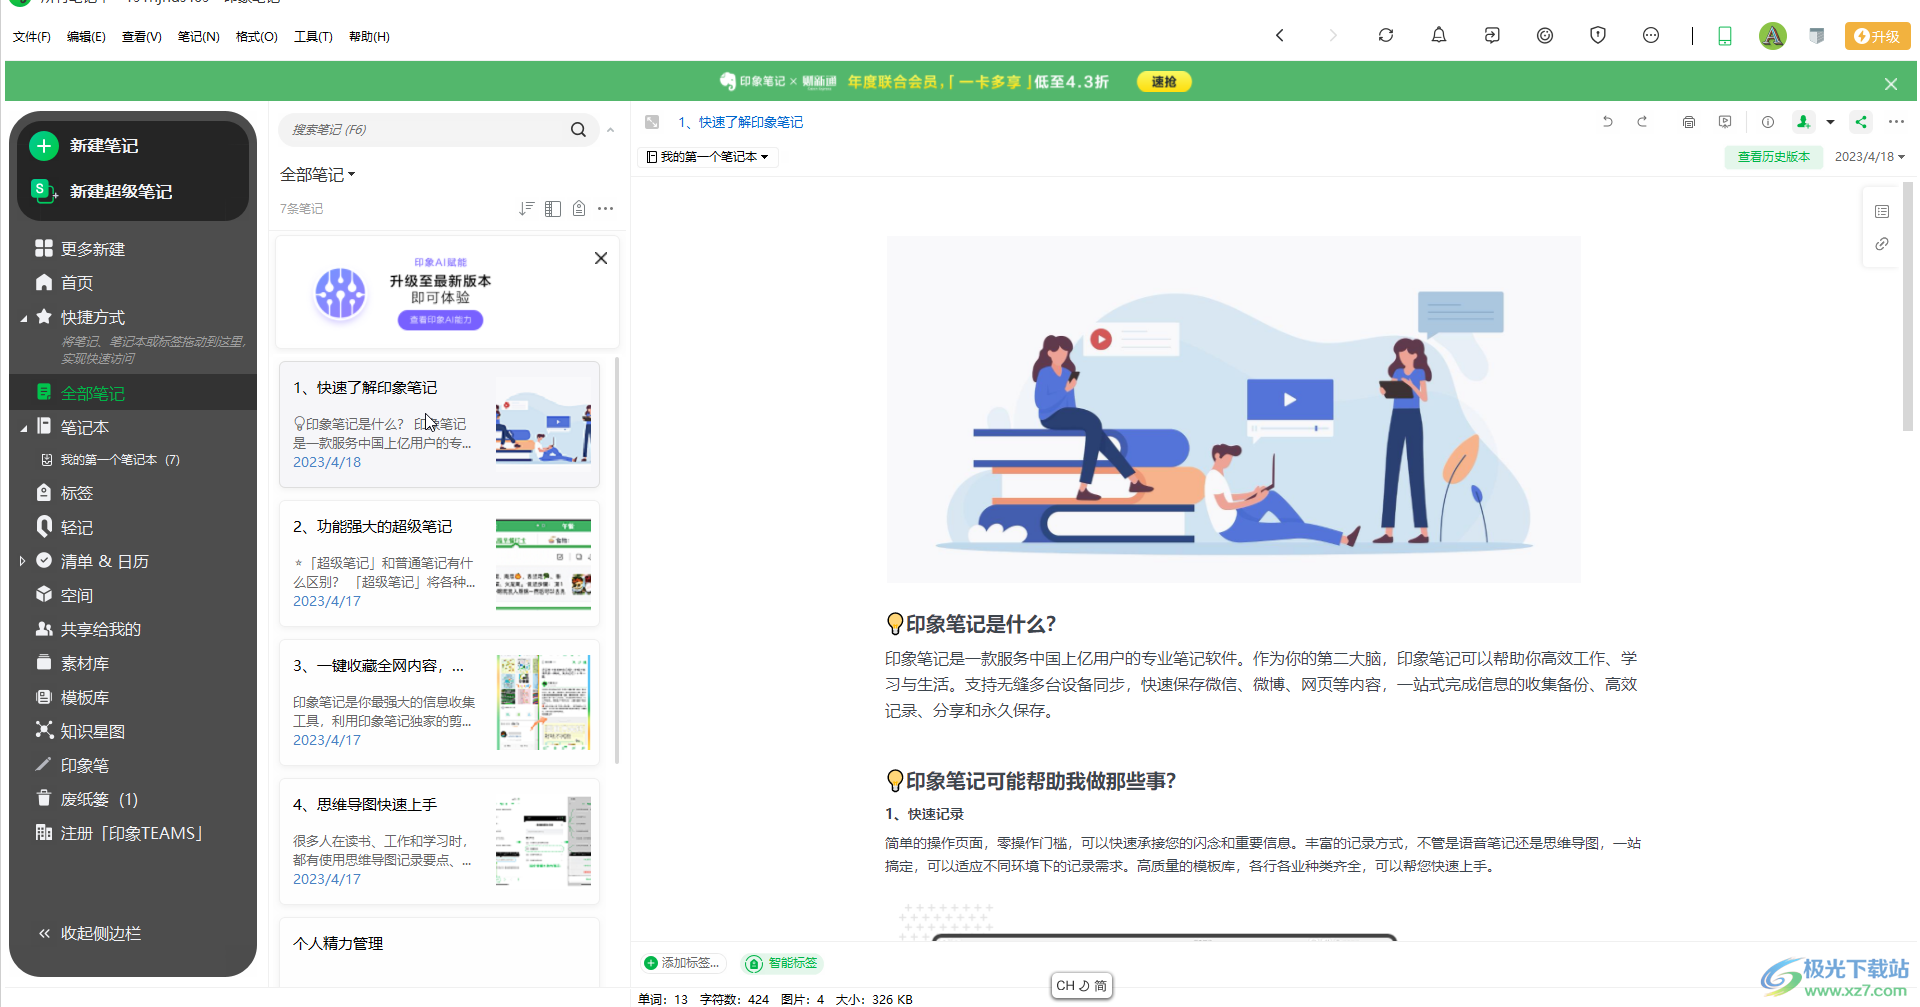Open the note 3、一键收藏全网内容
1920x1007 pixels.
point(439,702)
